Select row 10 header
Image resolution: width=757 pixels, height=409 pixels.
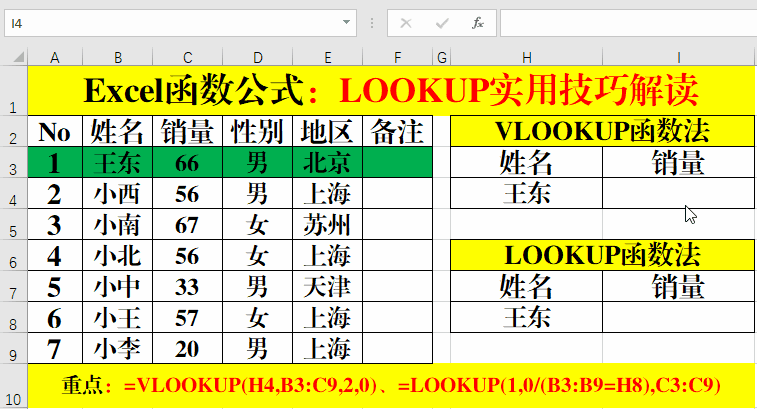[x=14, y=386]
